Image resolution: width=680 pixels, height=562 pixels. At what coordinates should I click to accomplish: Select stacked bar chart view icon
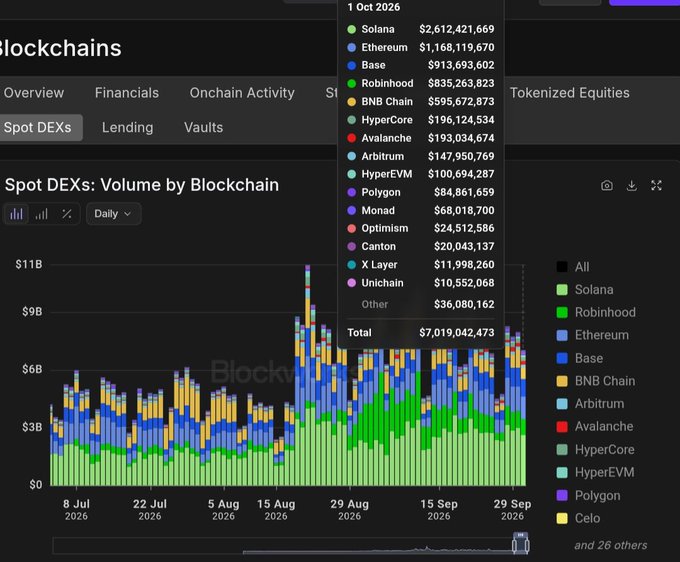tap(16, 214)
